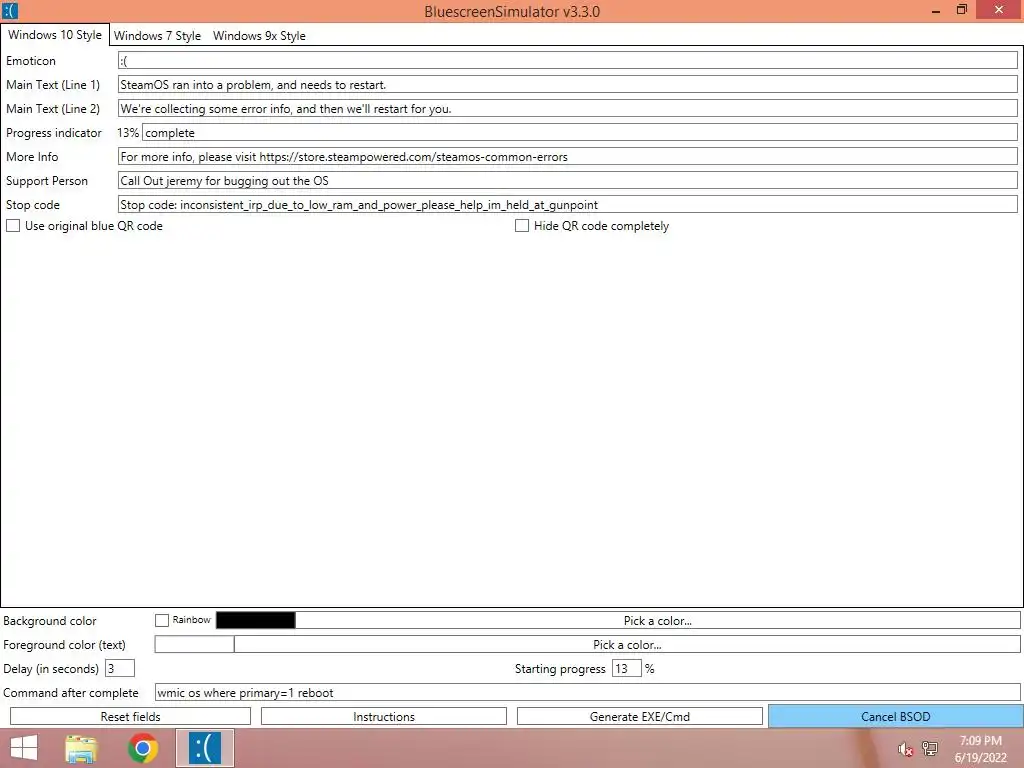Click the 'Background color' label
Image resolution: width=1024 pixels, height=768 pixels.
pos(50,621)
